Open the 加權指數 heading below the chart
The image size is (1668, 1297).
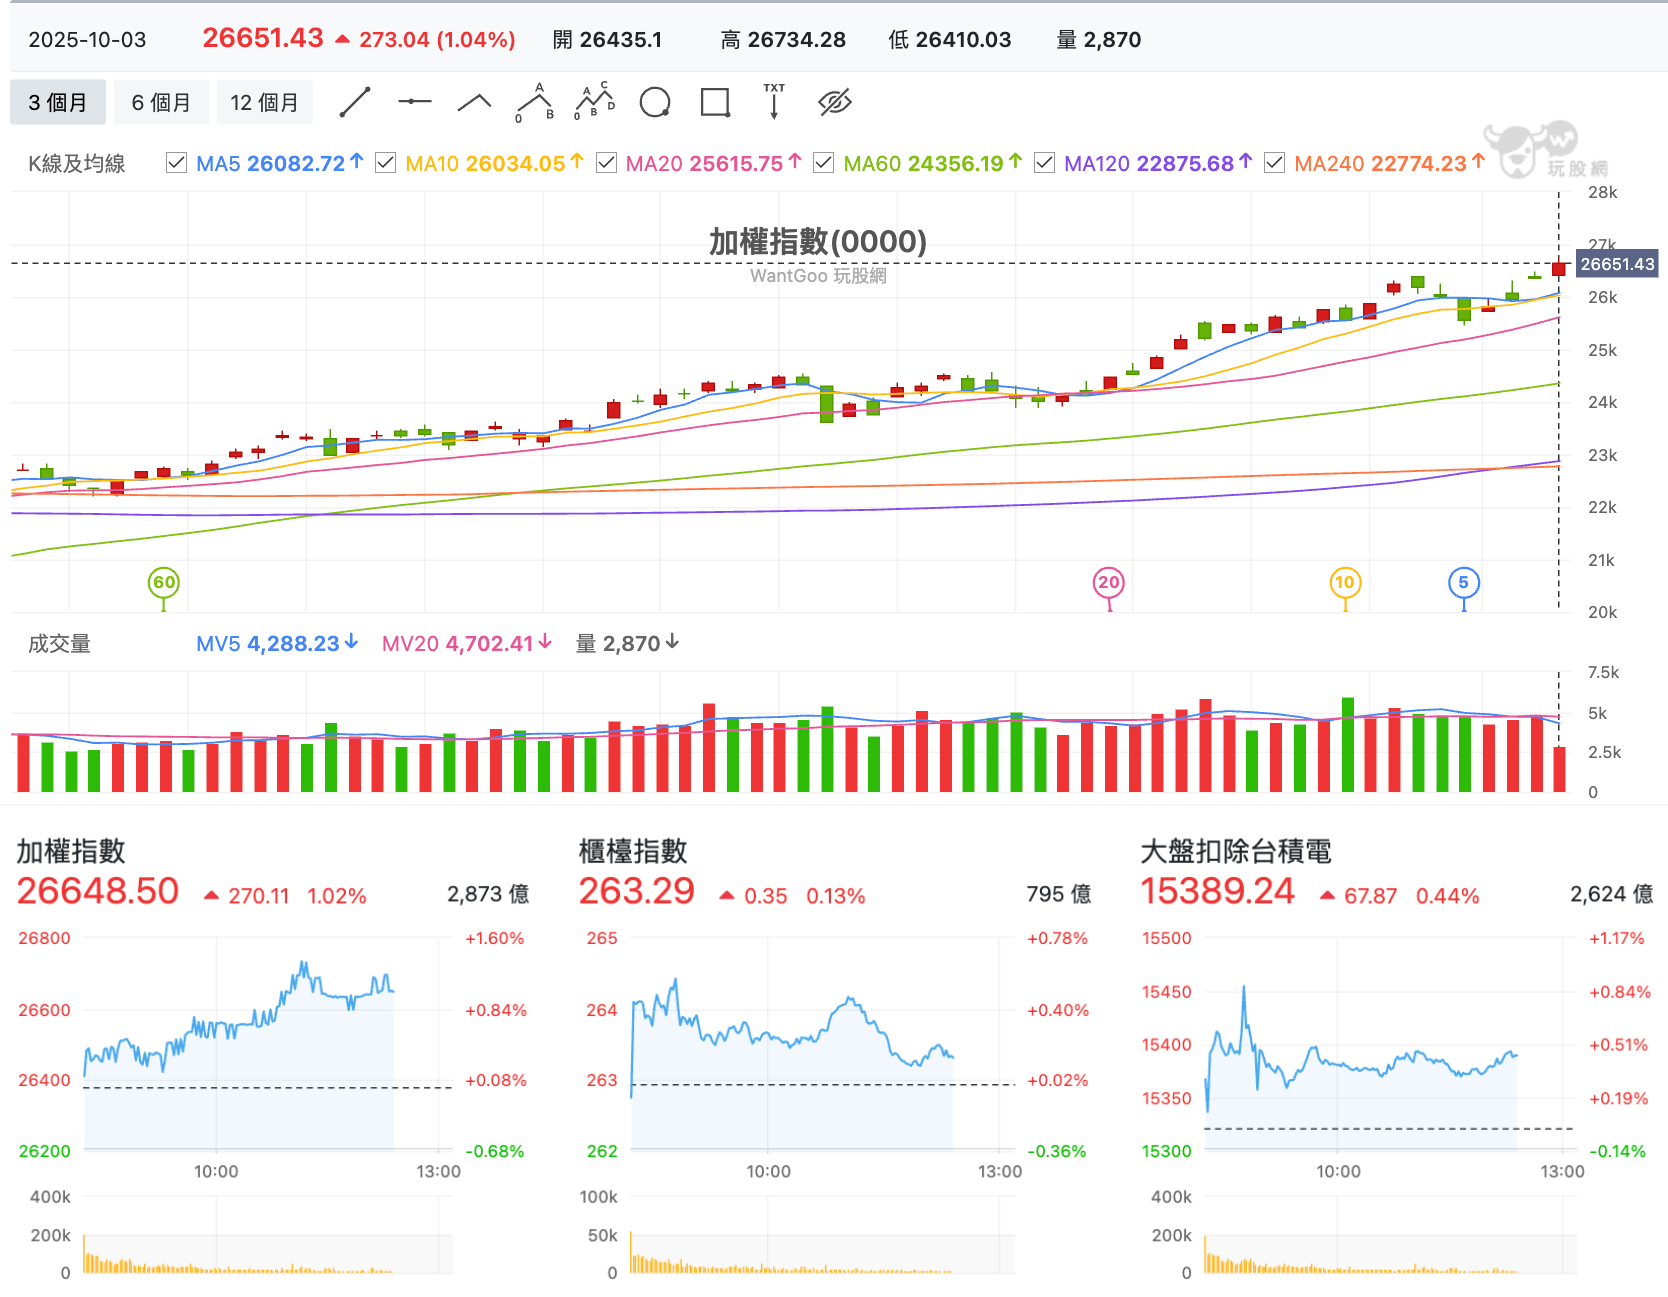coord(71,851)
